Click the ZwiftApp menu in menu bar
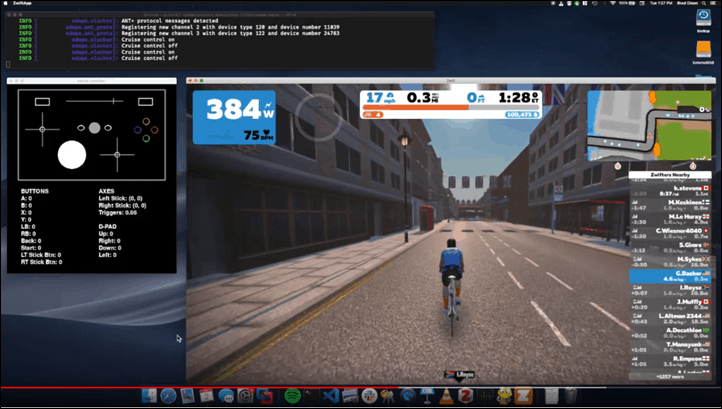The width and height of the screenshot is (722, 409). coord(22,3)
